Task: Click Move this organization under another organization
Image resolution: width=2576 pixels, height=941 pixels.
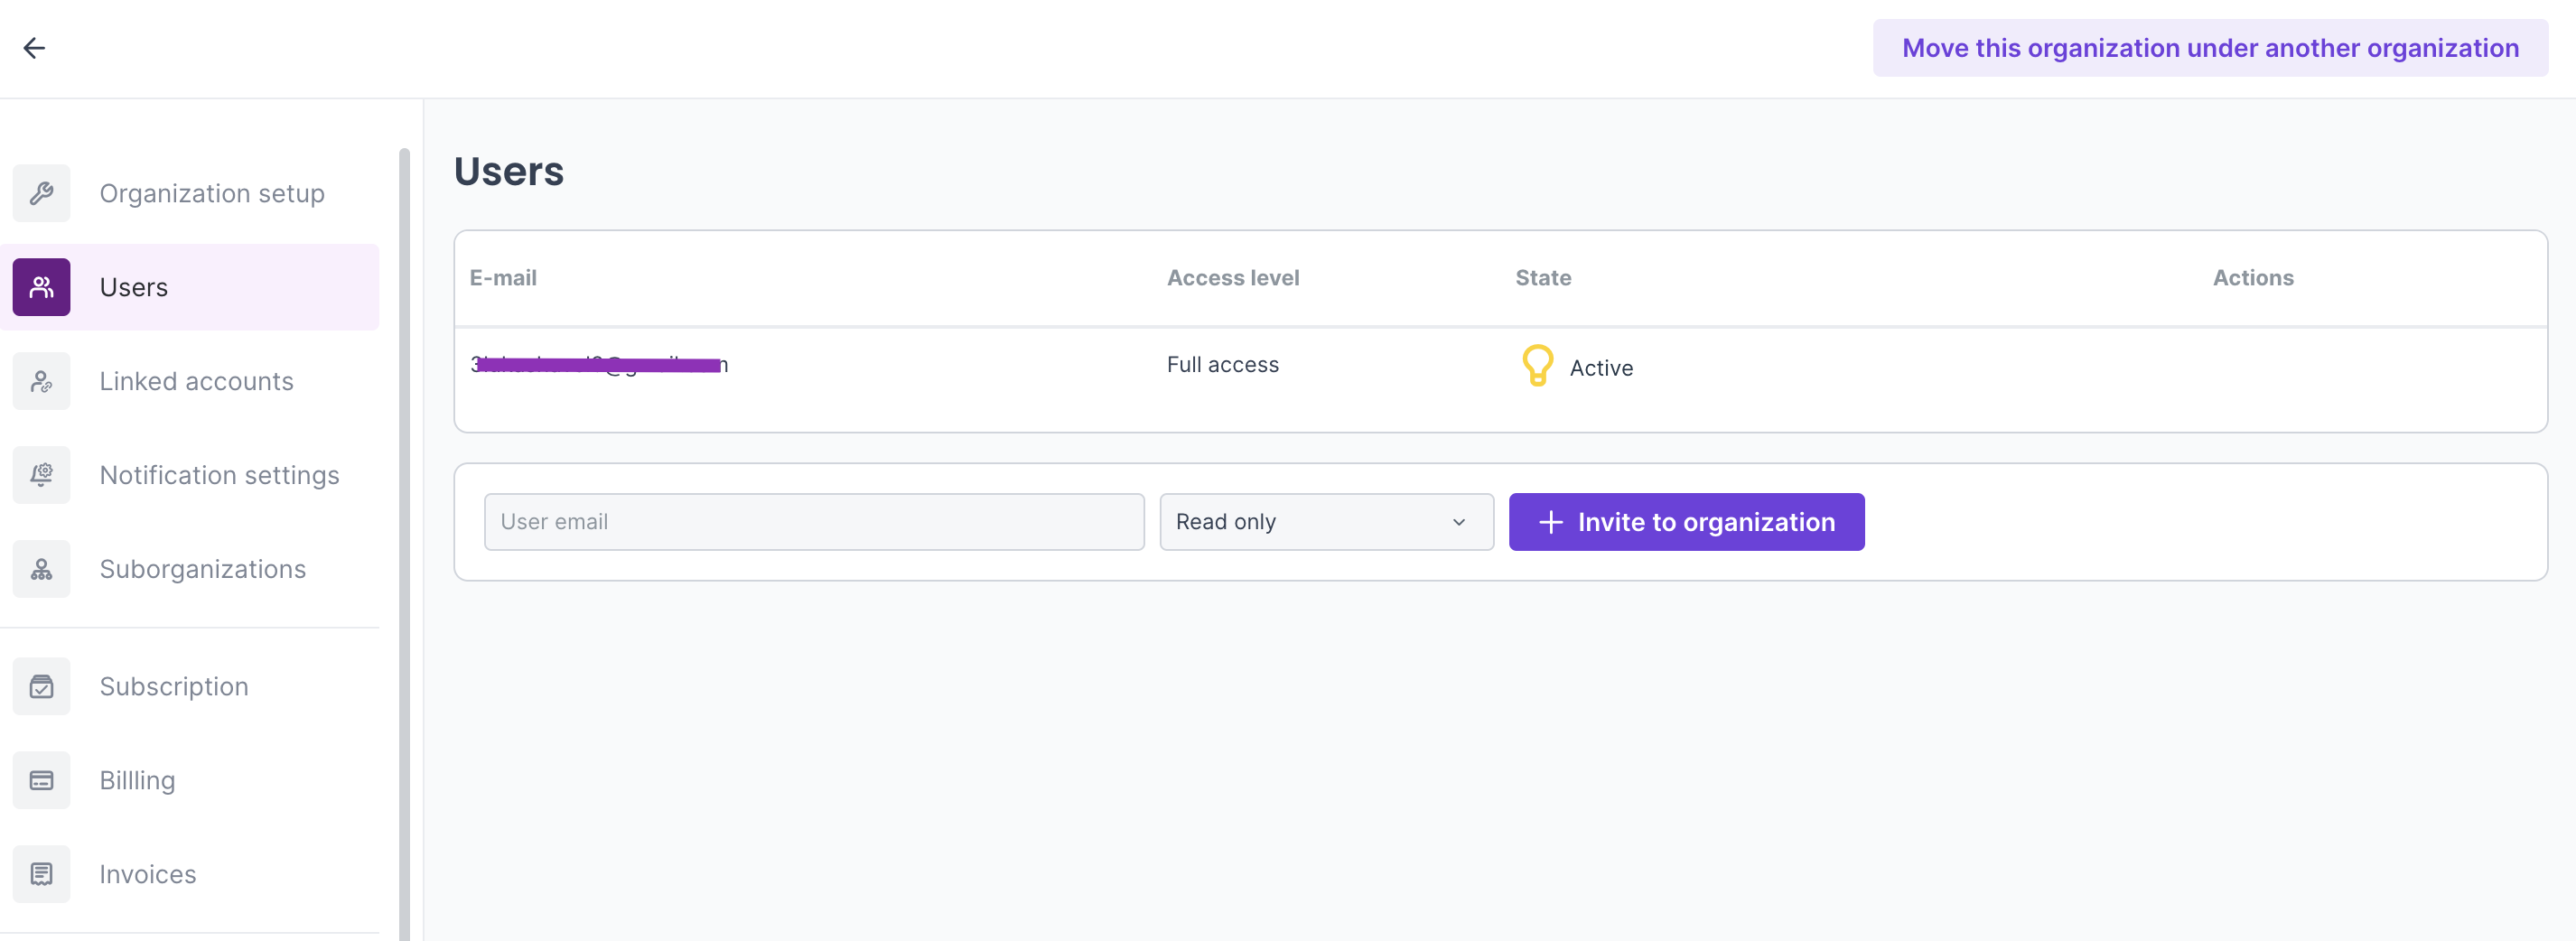Action: tap(2210, 48)
